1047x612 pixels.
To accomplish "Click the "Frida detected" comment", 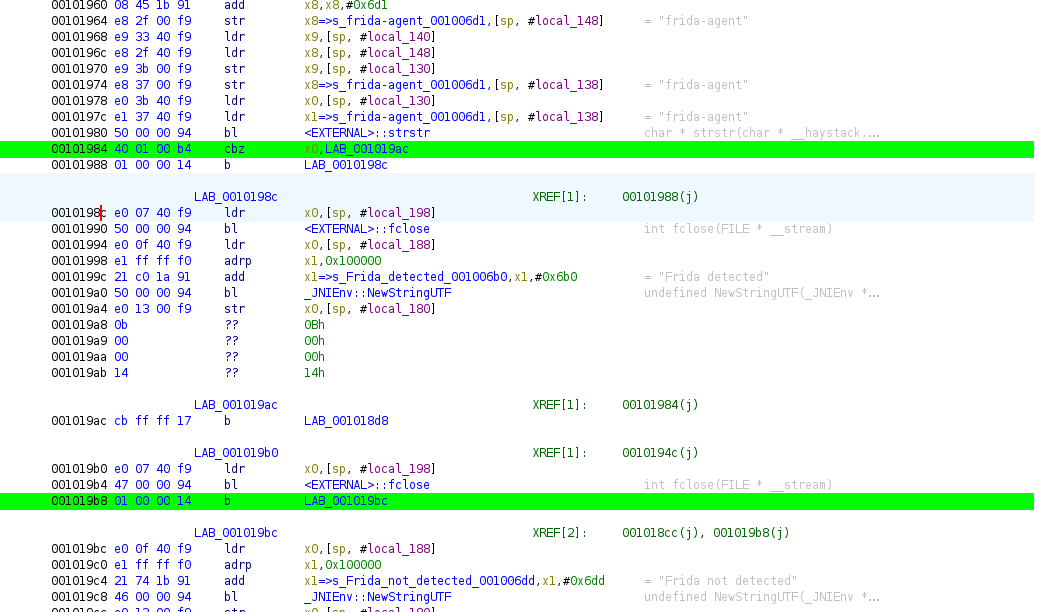I will click(x=706, y=277).
